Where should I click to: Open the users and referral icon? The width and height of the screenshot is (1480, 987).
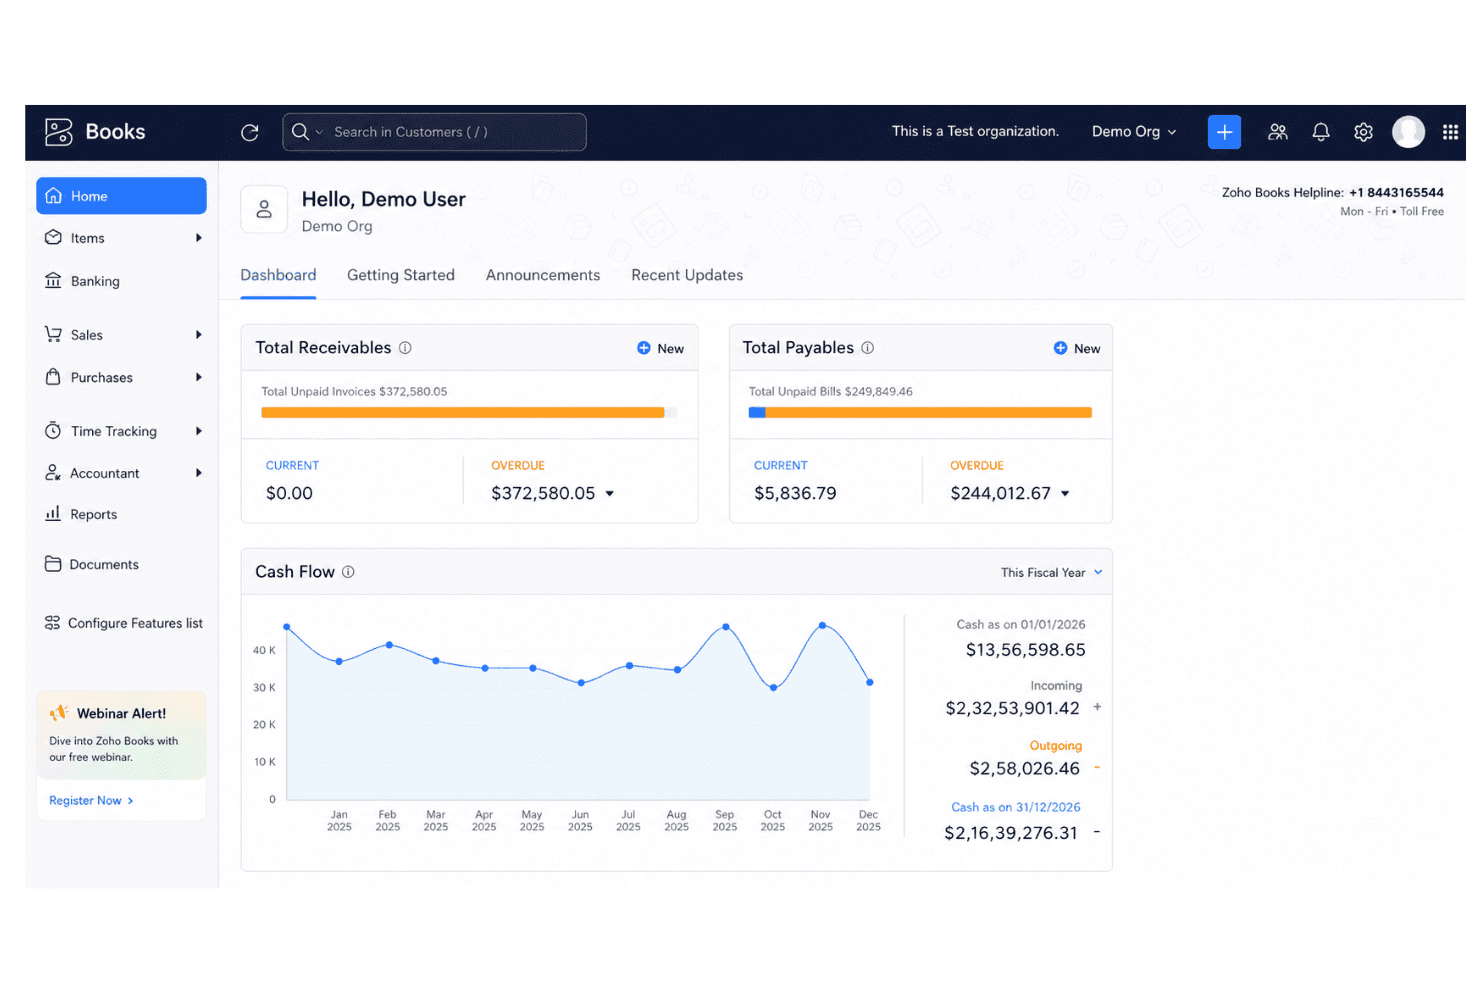(x=1278, y=132)
